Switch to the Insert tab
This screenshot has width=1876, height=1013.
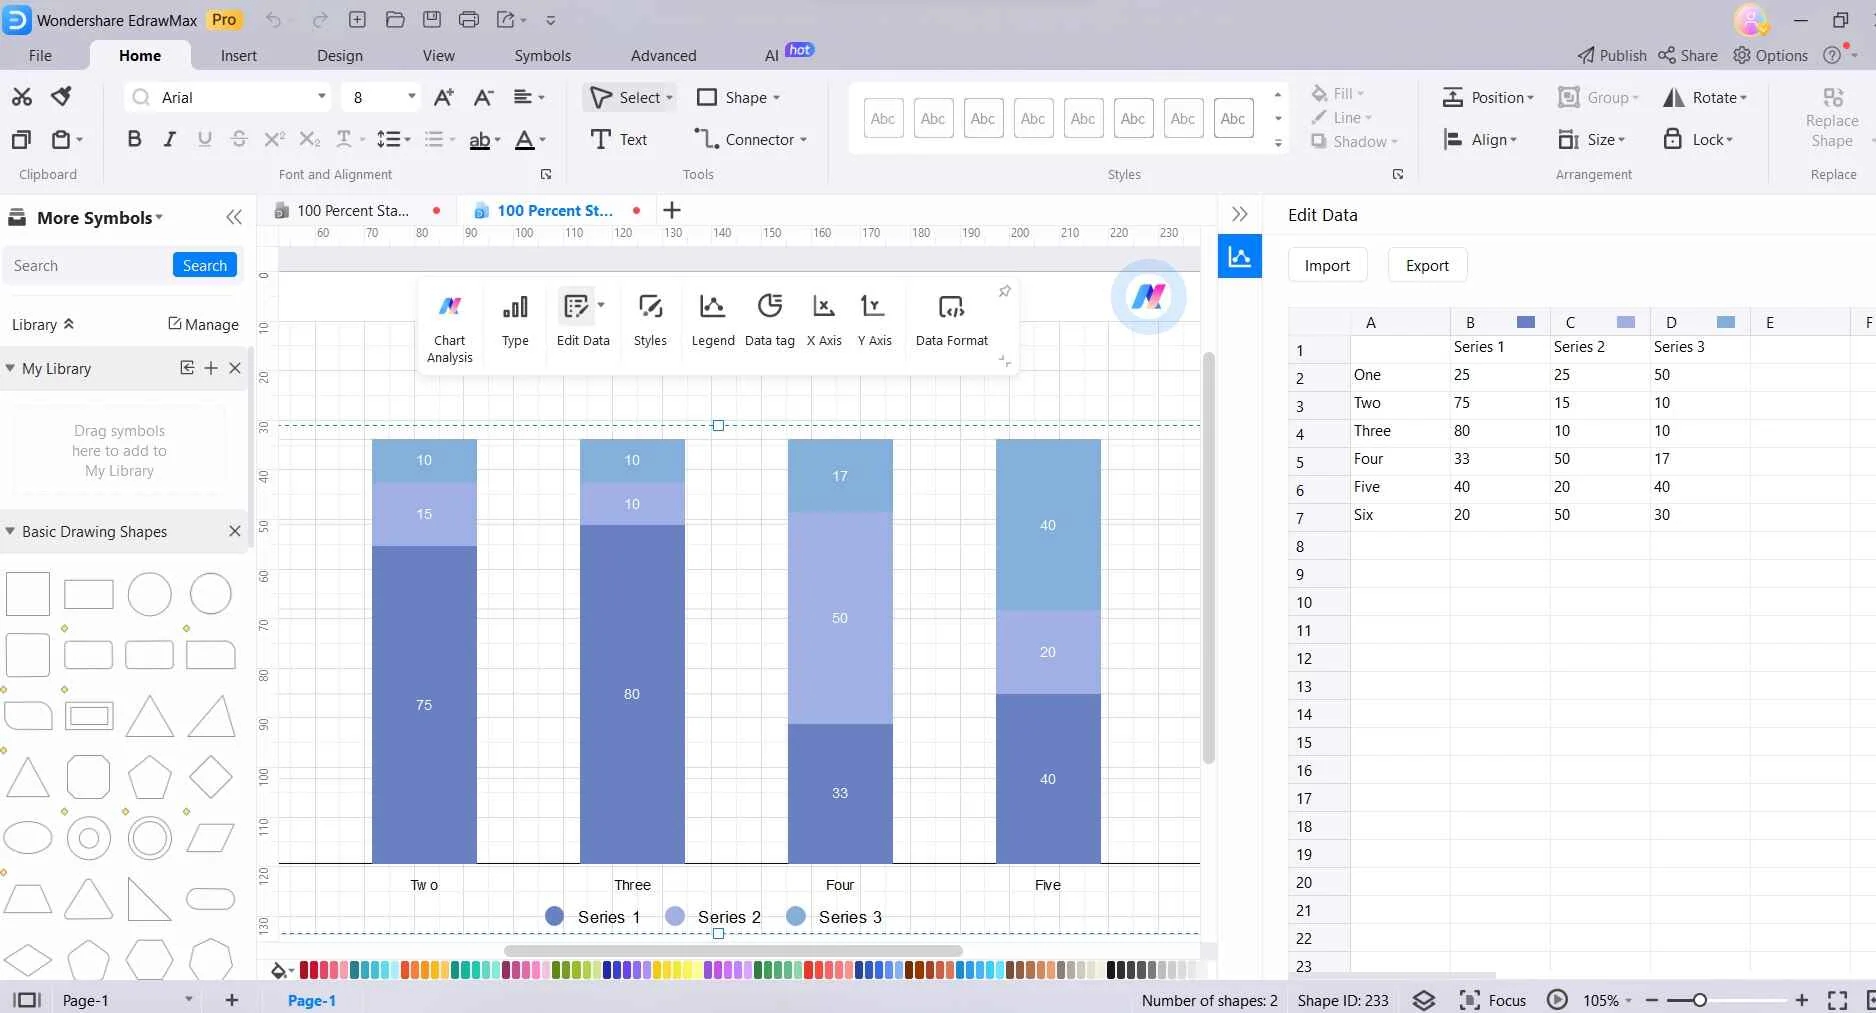pyautogui.click(x=239, y=55)
